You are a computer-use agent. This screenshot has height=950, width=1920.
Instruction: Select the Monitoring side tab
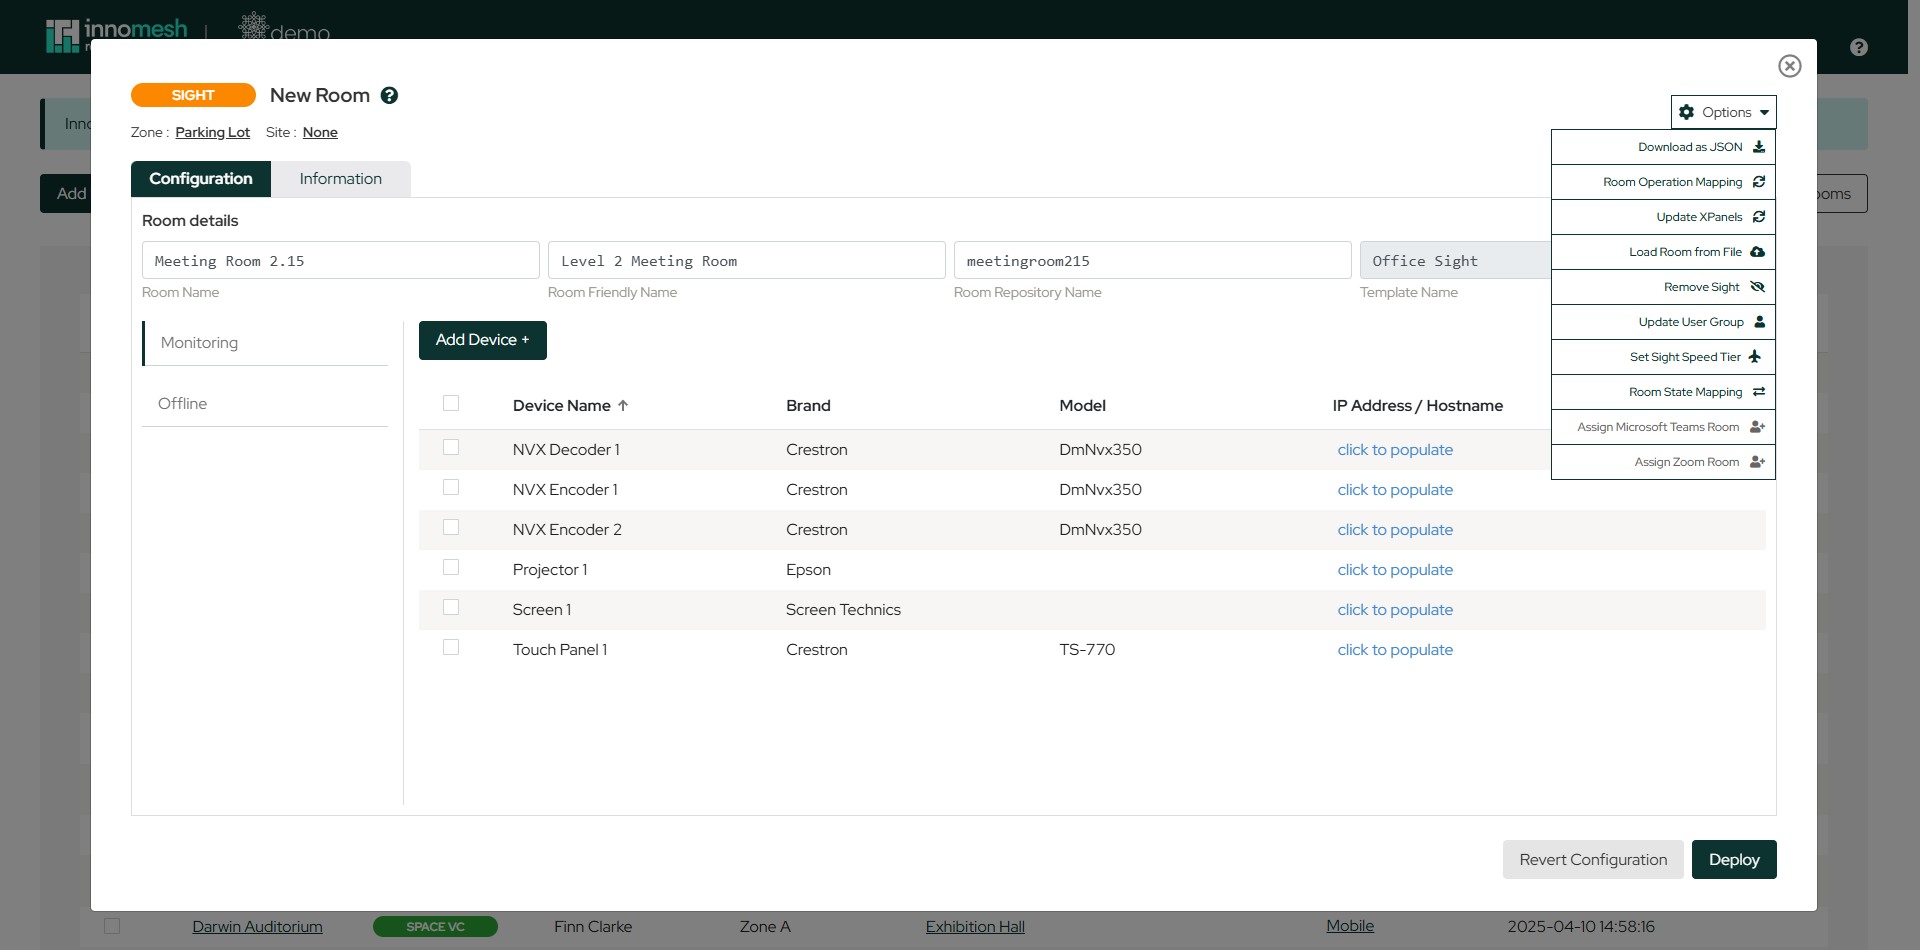tap(265, 343)
